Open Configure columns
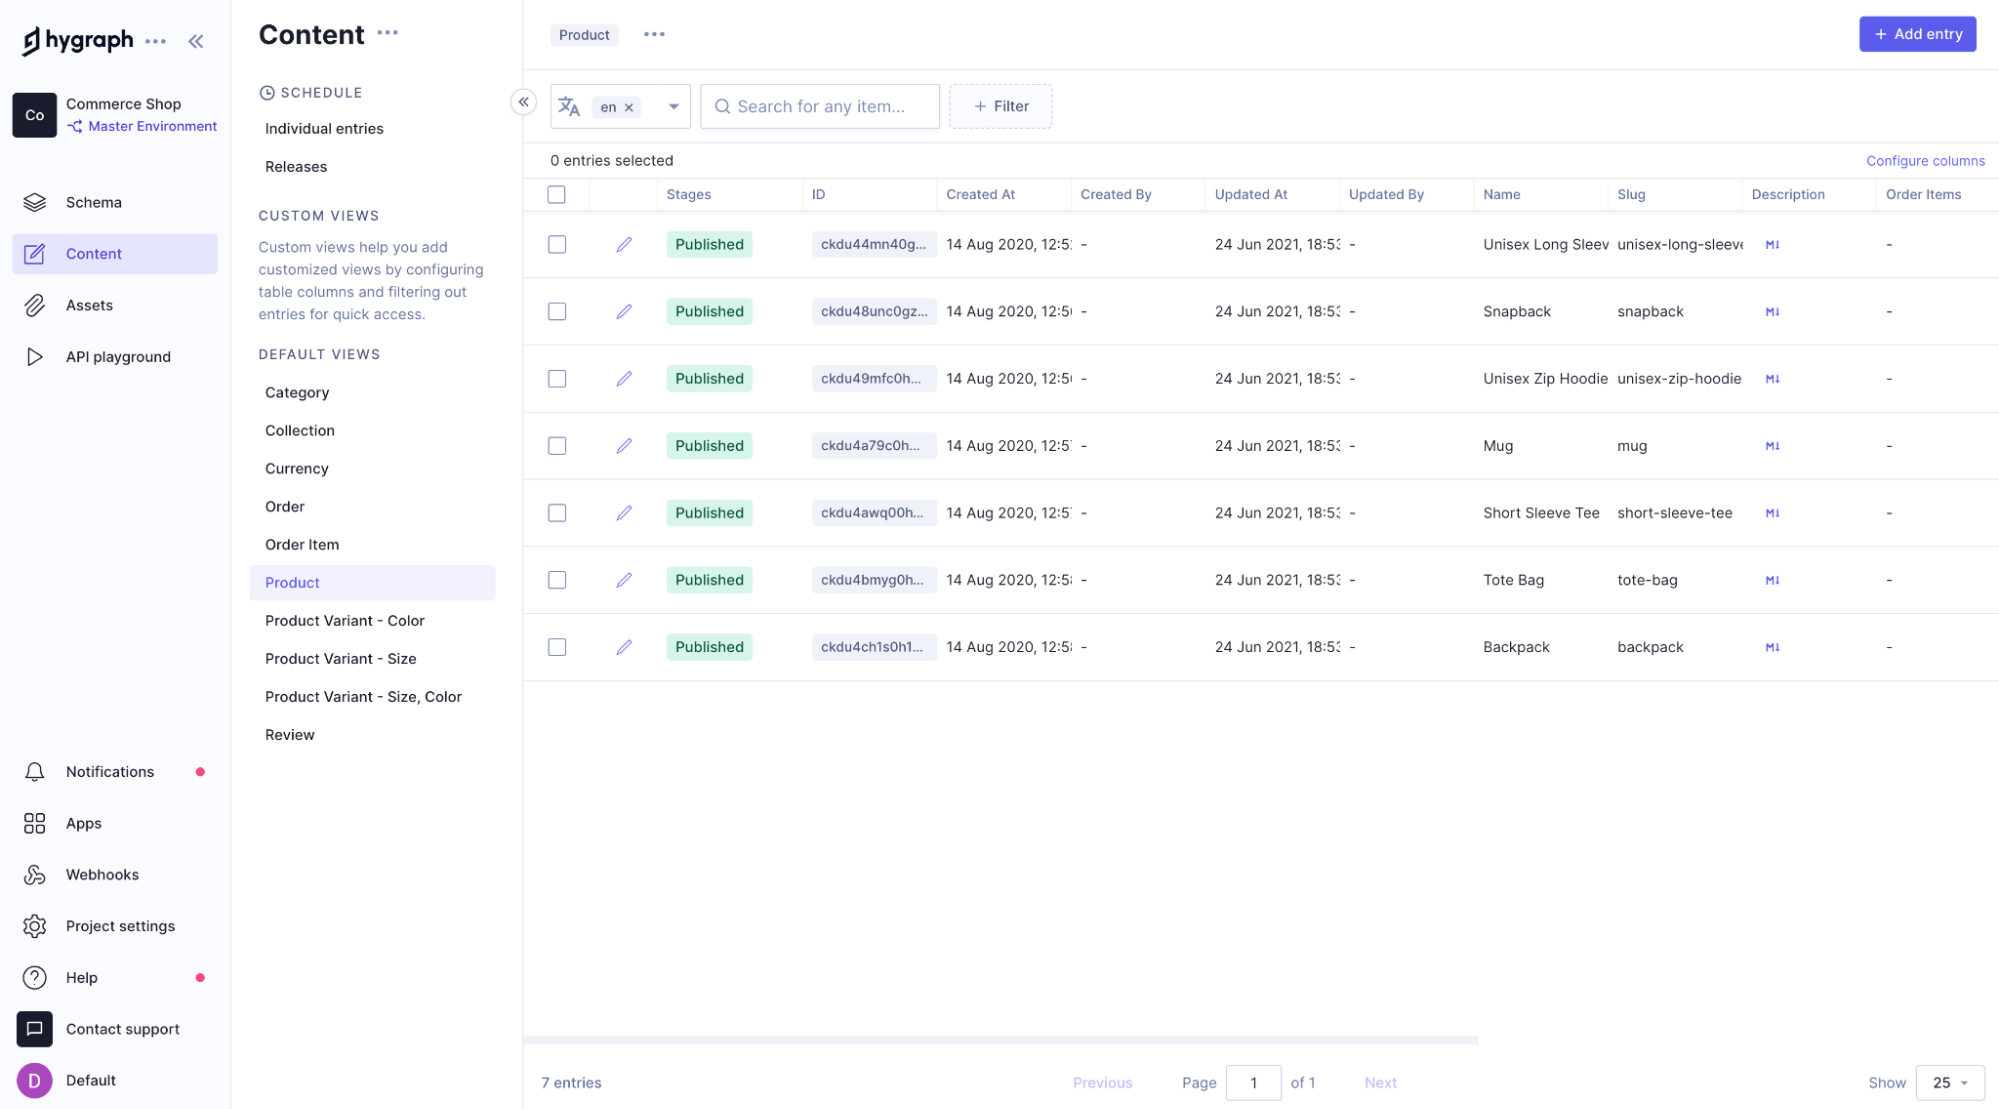The width and height of the screenshot is (1999, 1109). pos(1925,160)
